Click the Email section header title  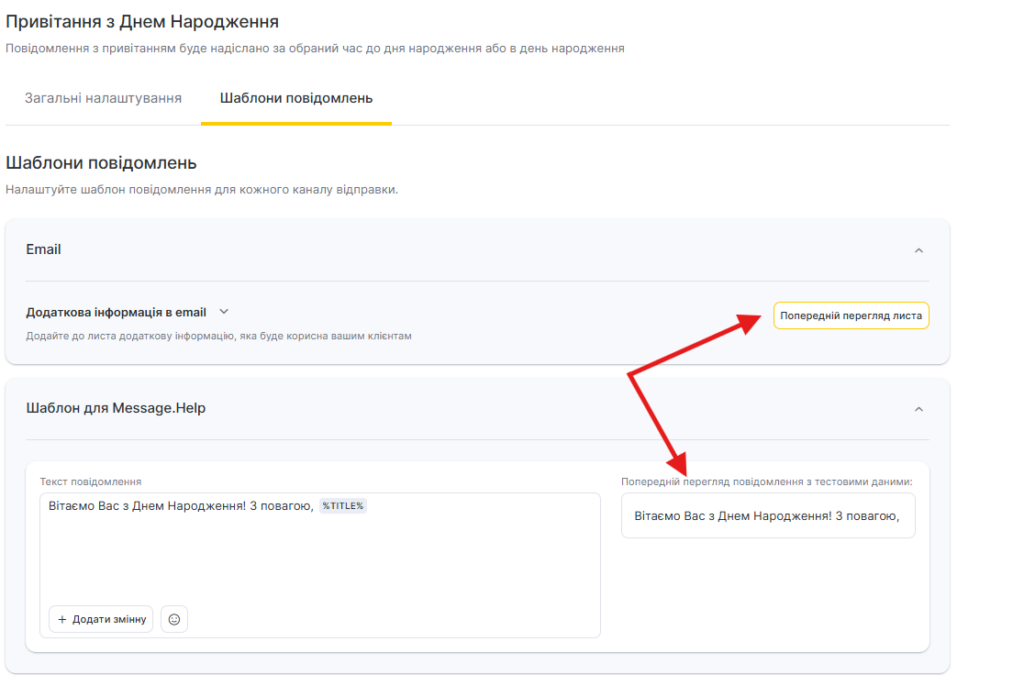[43, 249]
